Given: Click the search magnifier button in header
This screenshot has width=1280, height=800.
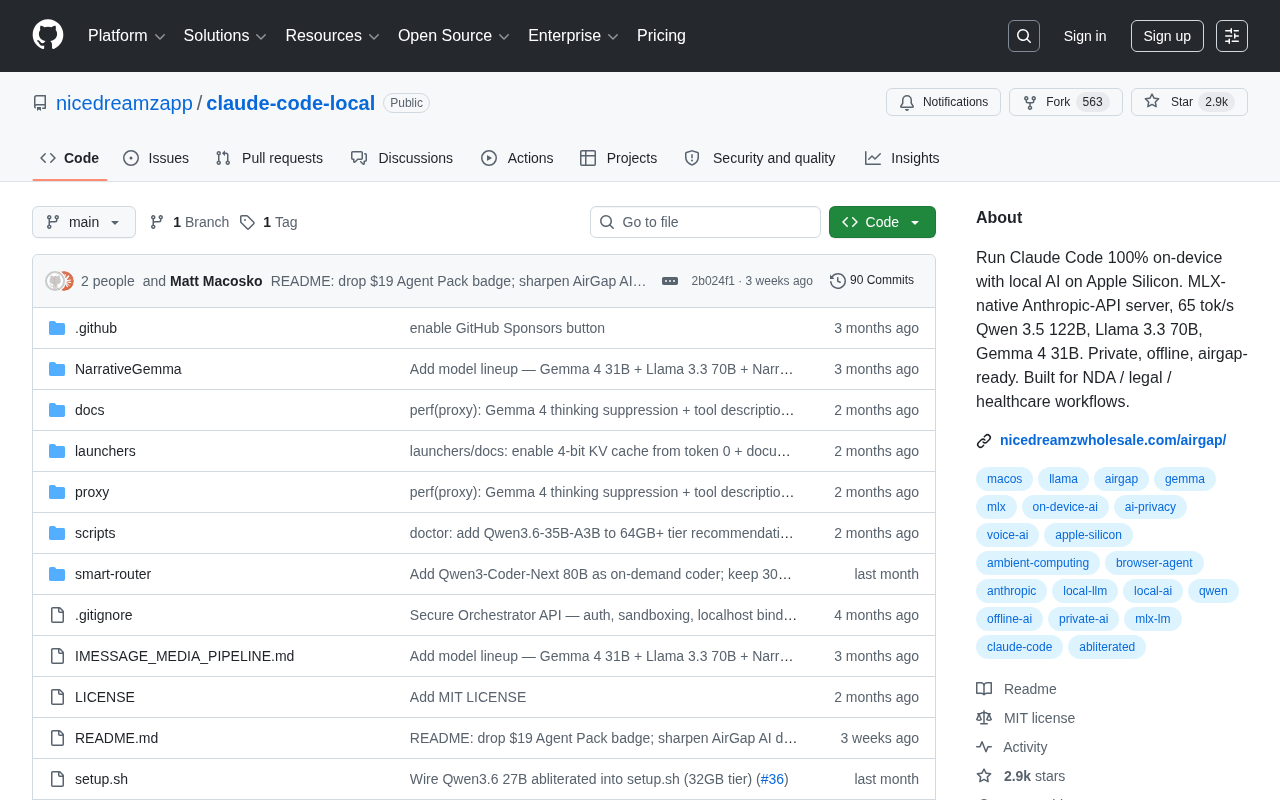Looking at the screenshot, I should click(1024, 36).
